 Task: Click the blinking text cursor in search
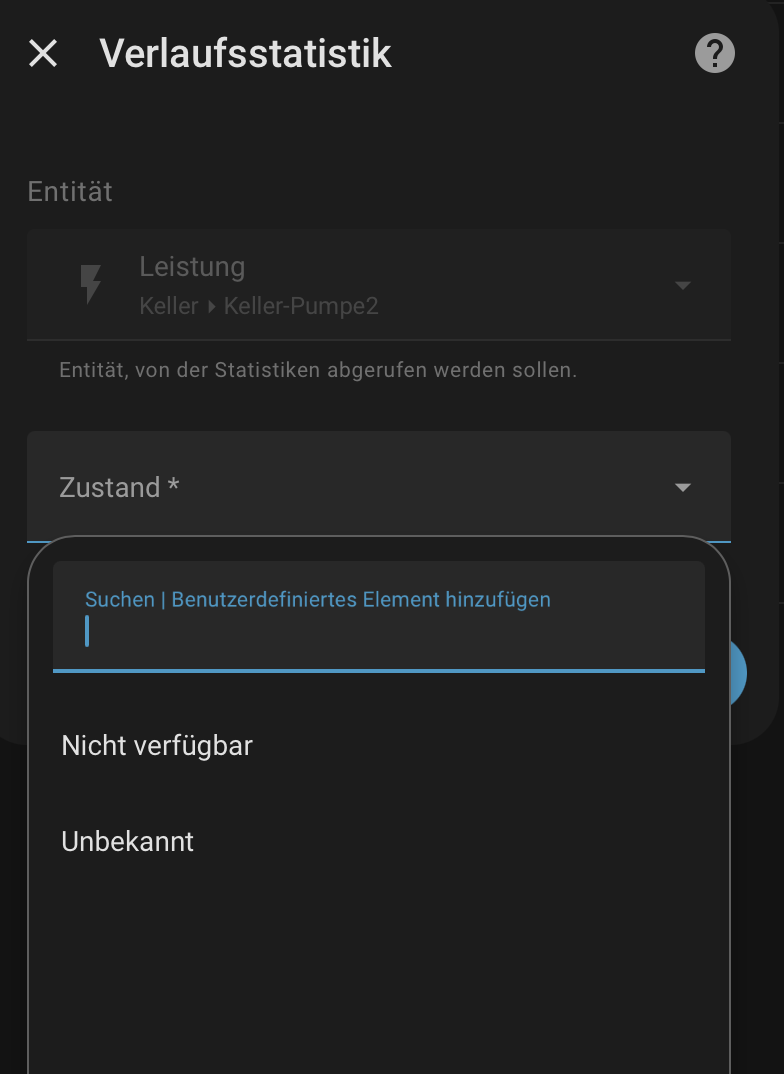pos(87,631)
